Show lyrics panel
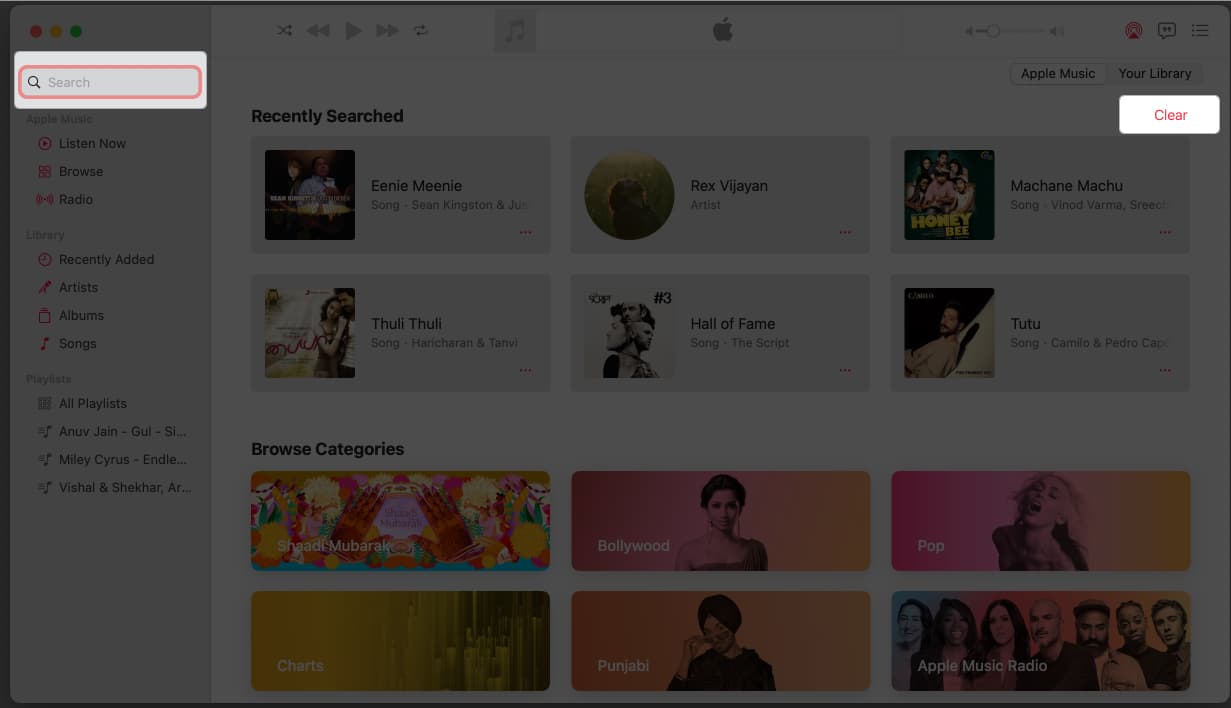 point(1166,31)
